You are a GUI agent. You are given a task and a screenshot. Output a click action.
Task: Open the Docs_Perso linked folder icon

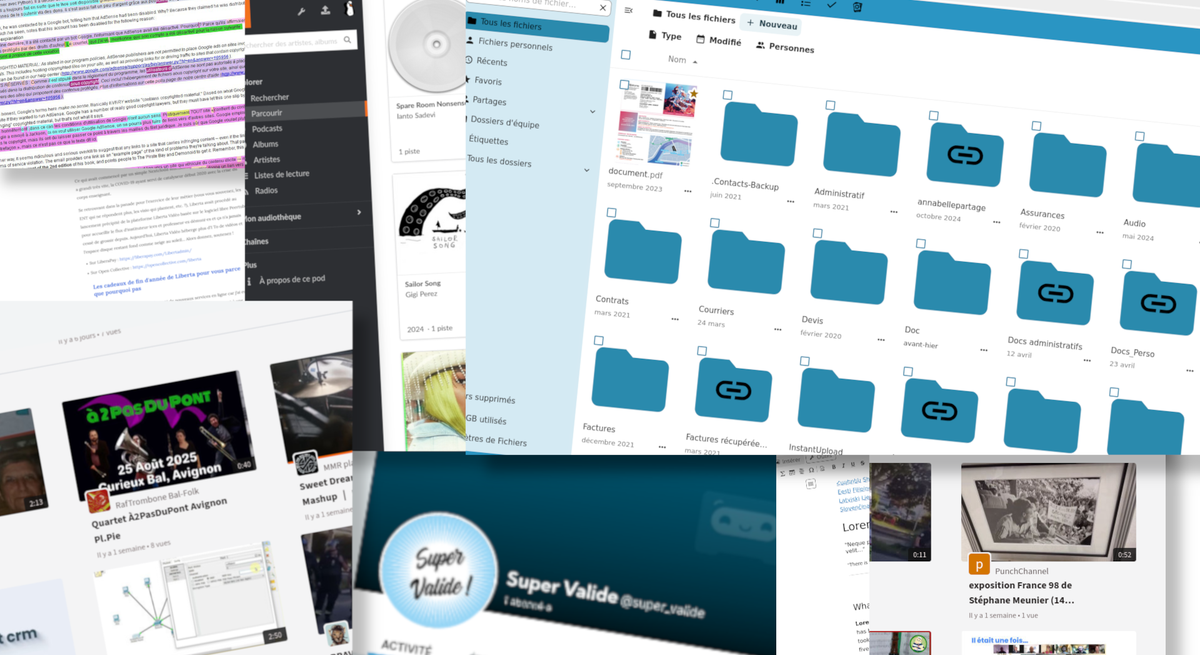pyautogui.click(x=1158, y=303)
